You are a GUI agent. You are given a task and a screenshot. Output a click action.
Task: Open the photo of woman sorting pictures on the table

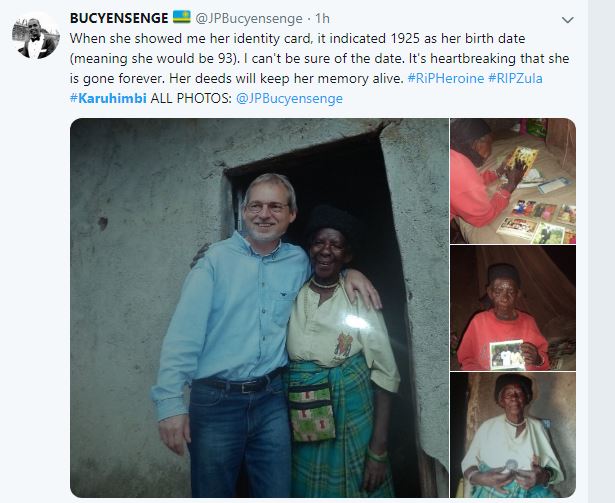click(x=513, y=181)
